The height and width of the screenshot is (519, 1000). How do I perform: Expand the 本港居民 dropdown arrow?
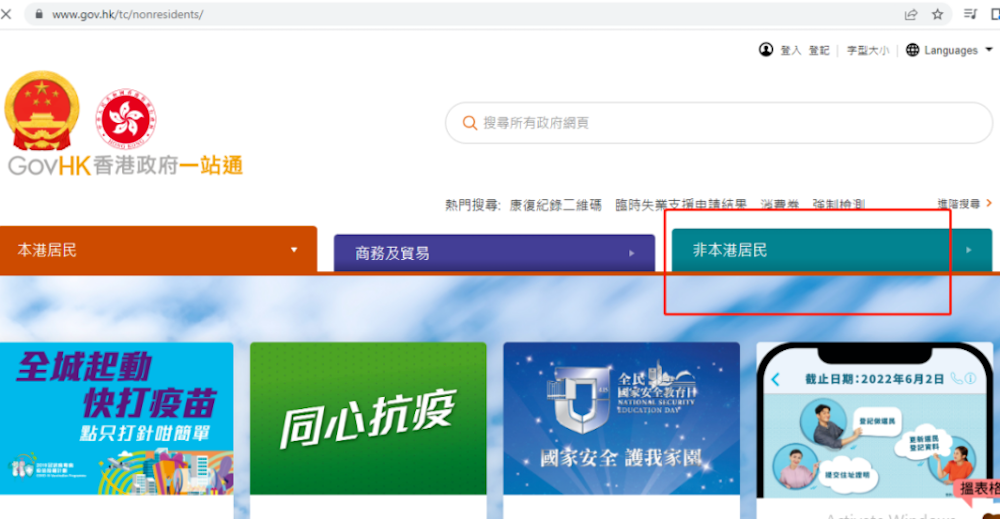[294, 250]
